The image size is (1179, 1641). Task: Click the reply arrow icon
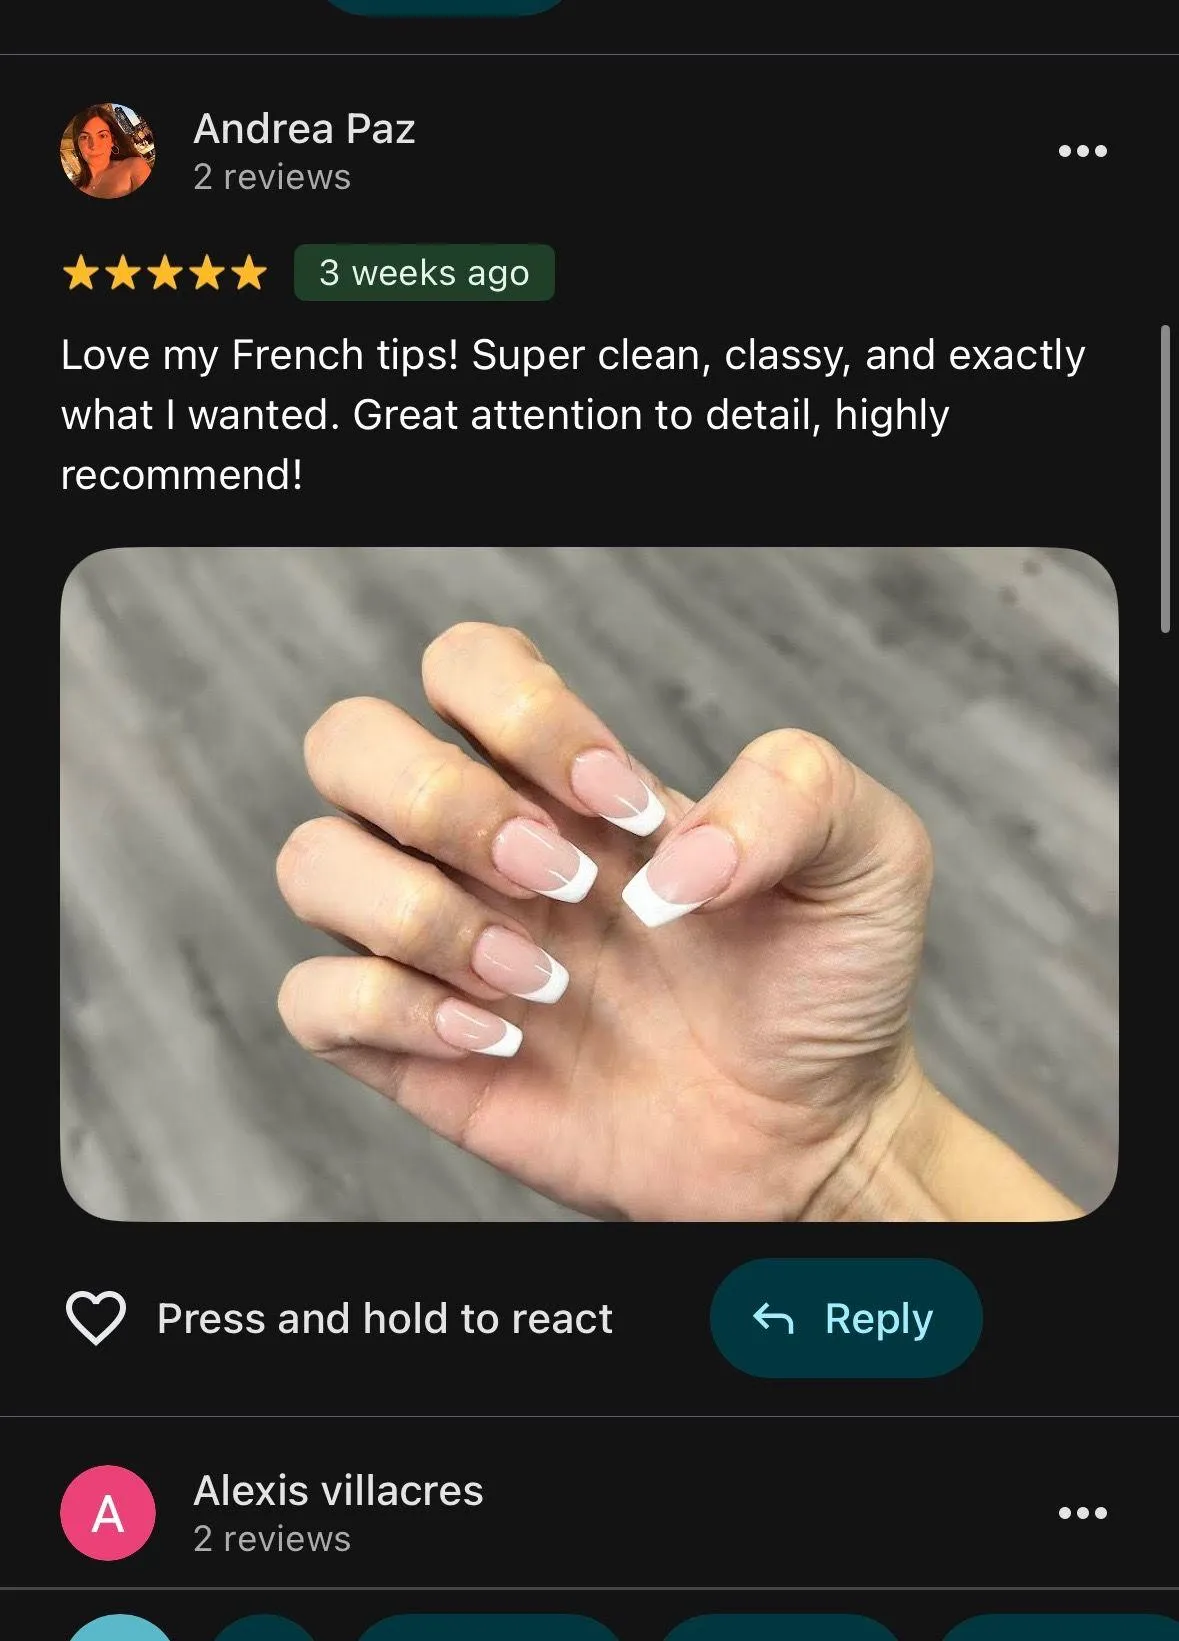point(773,1319)
